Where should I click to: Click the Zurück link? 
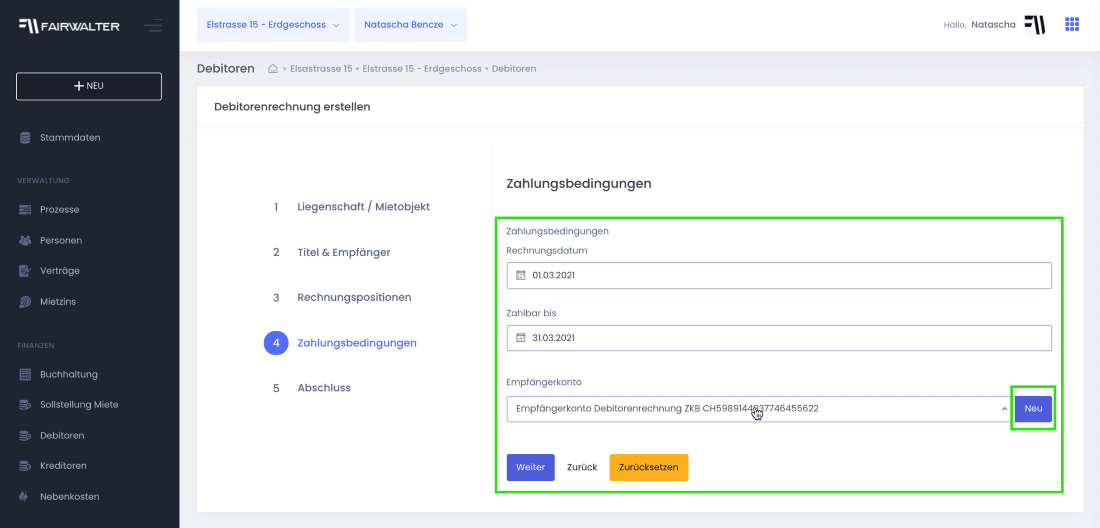tap(582, 468)
